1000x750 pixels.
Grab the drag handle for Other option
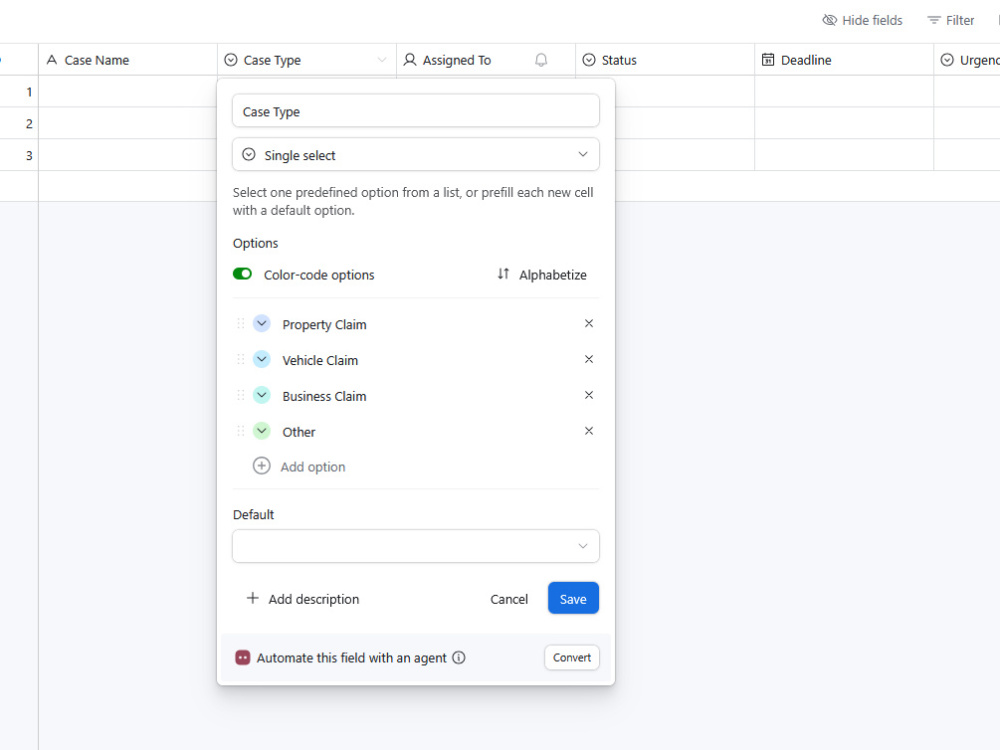click(240, 430)
